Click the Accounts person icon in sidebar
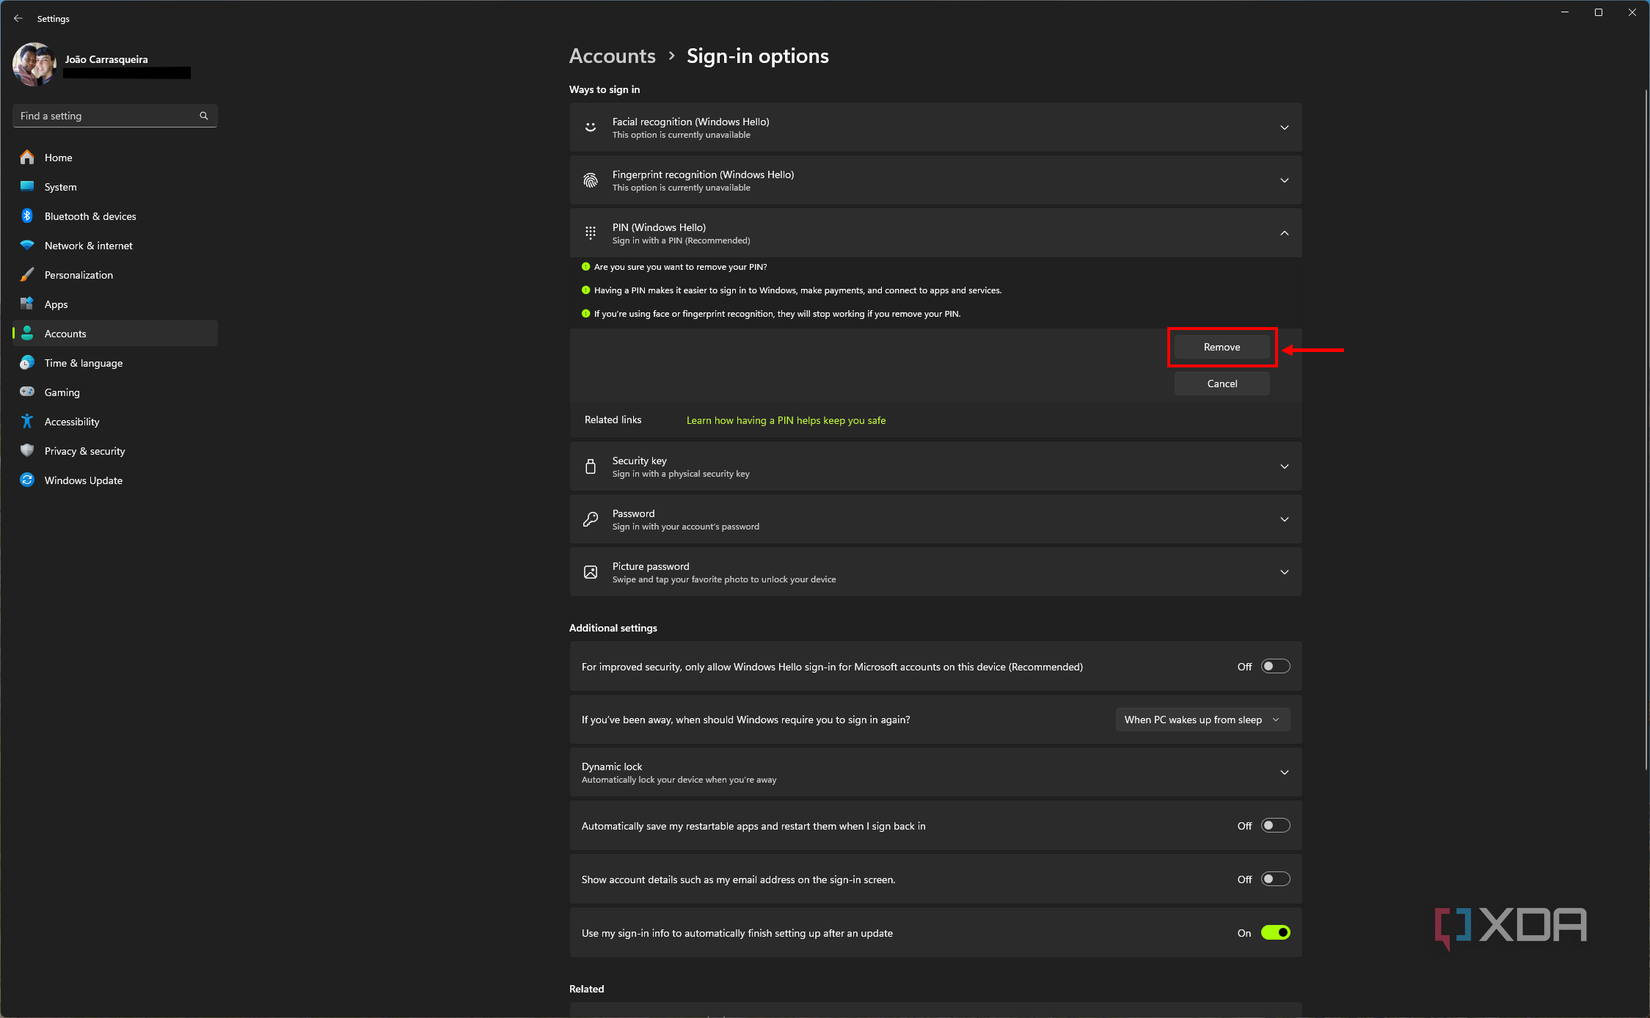This screenshot has height=1018, width=1650. pyautogui.click(x=27, y=333)
